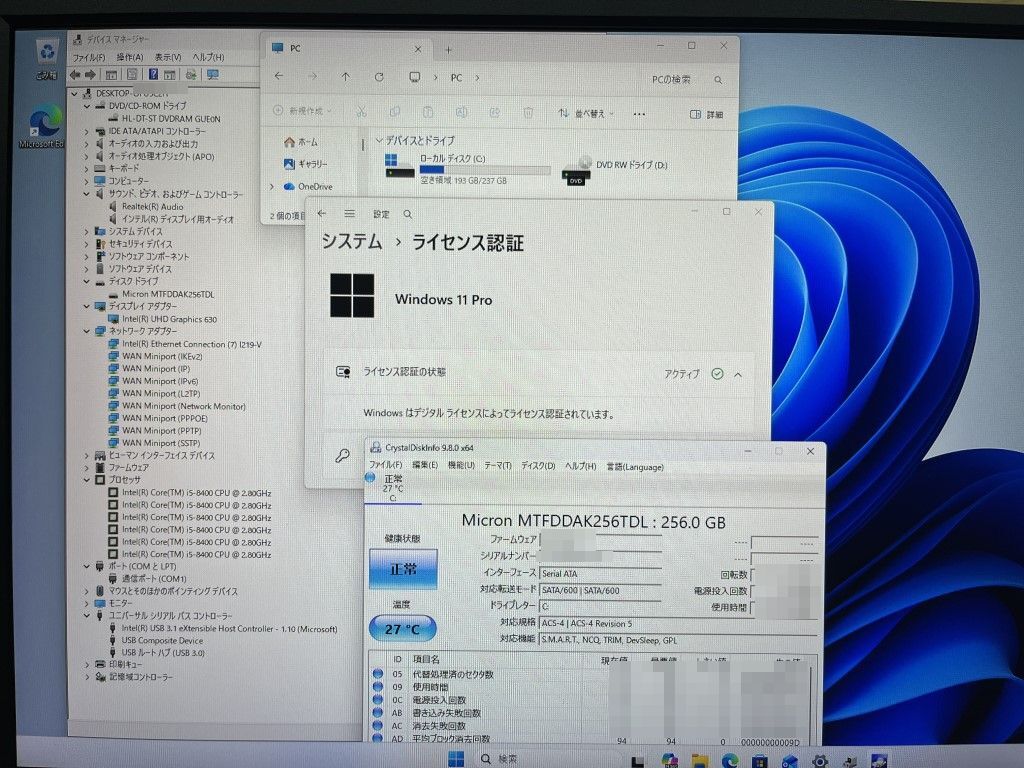Expand the キーボード node in Device Manager

(86, 168)
